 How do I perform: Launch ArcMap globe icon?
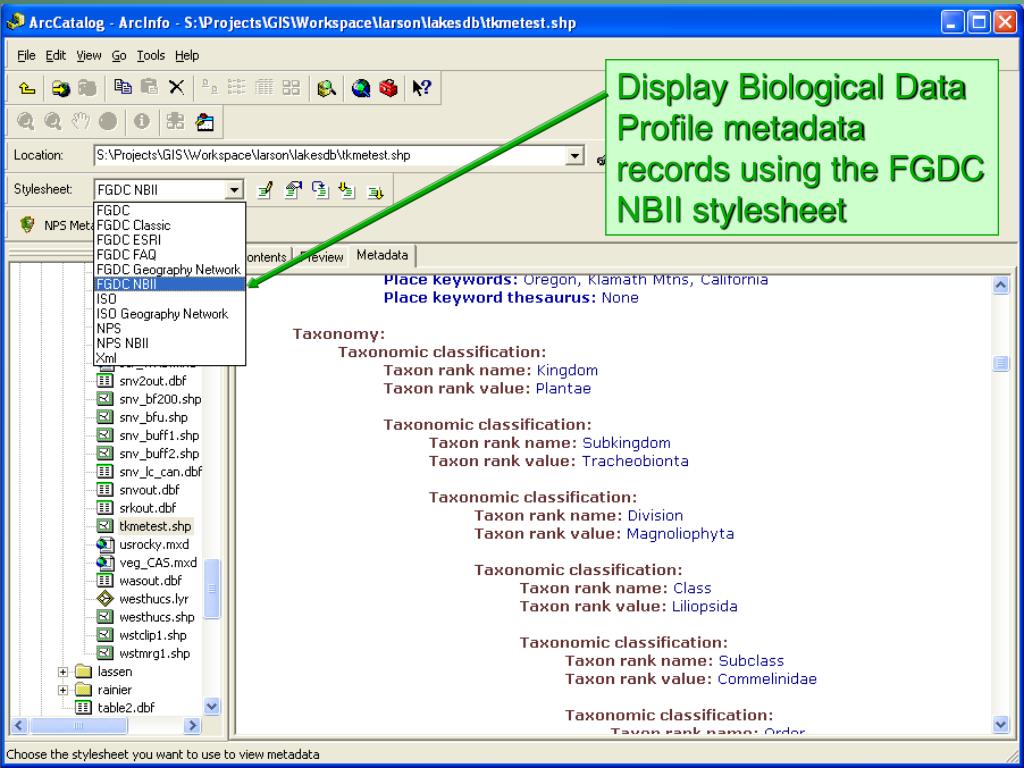point(360,88)
